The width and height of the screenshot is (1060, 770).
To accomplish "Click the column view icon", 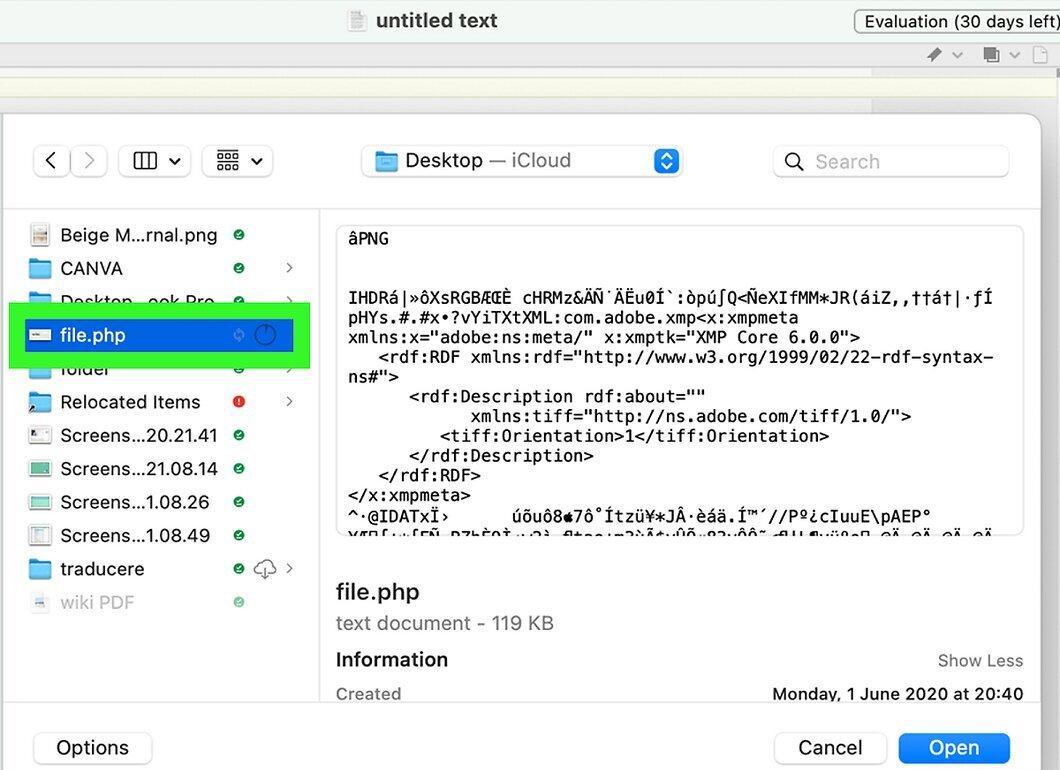I will (x=145, y=161).
